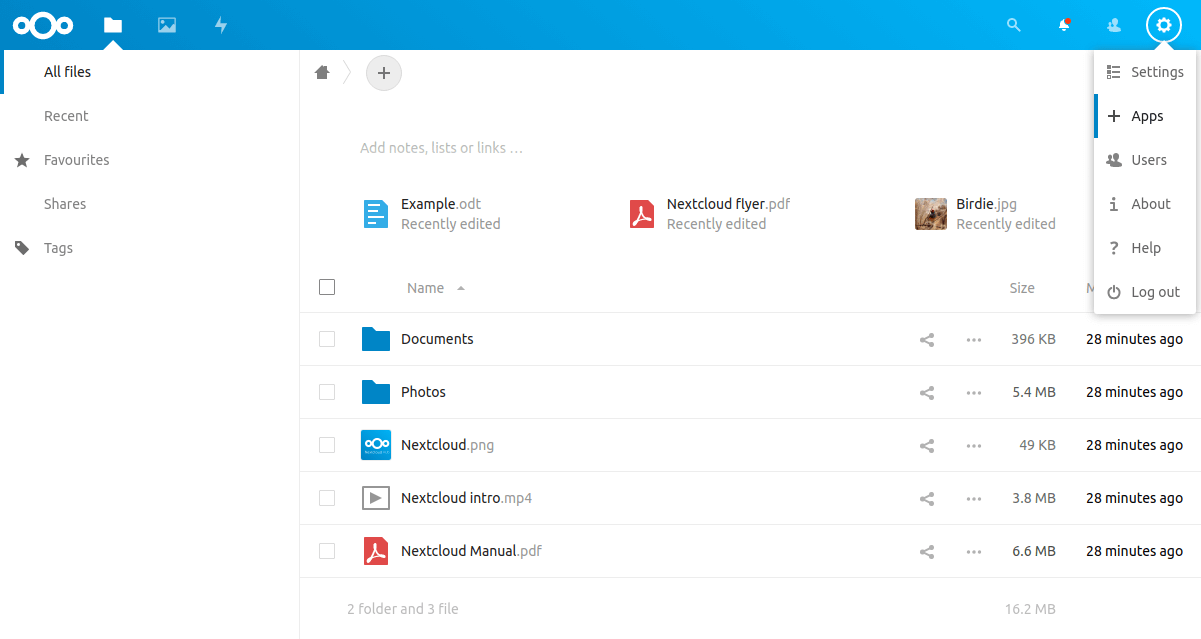Open the Gallery app icon

point(166,25)
